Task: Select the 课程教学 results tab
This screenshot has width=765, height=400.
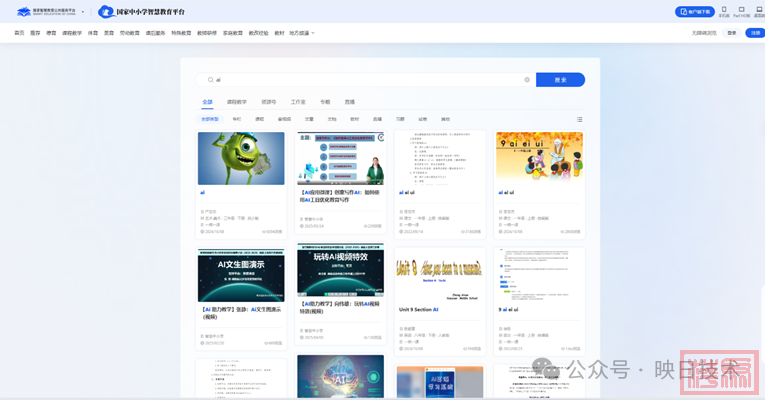Action: 237,102
